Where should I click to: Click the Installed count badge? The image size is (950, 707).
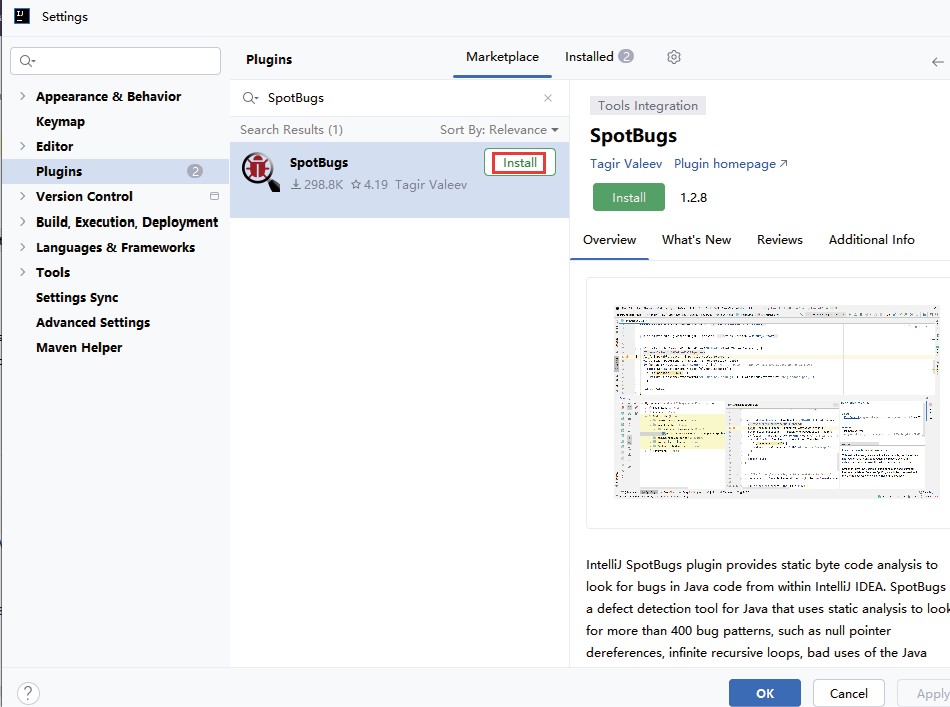pyautogui.click(x=626, y=56)
